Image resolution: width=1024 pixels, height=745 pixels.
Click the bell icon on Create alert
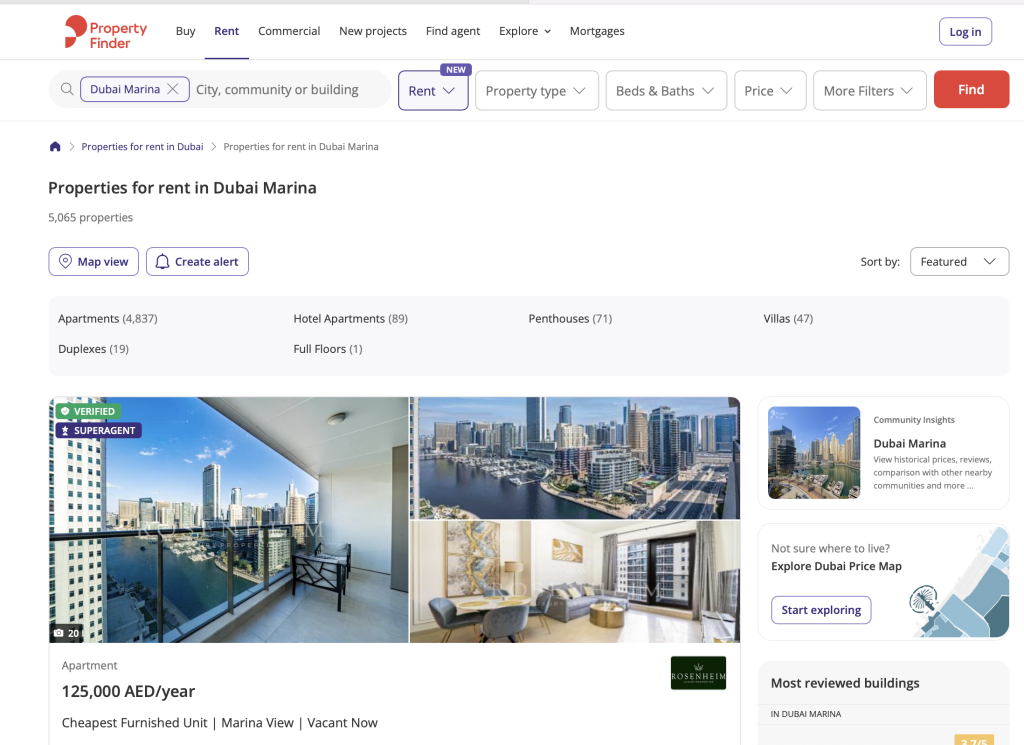[162, 261]
